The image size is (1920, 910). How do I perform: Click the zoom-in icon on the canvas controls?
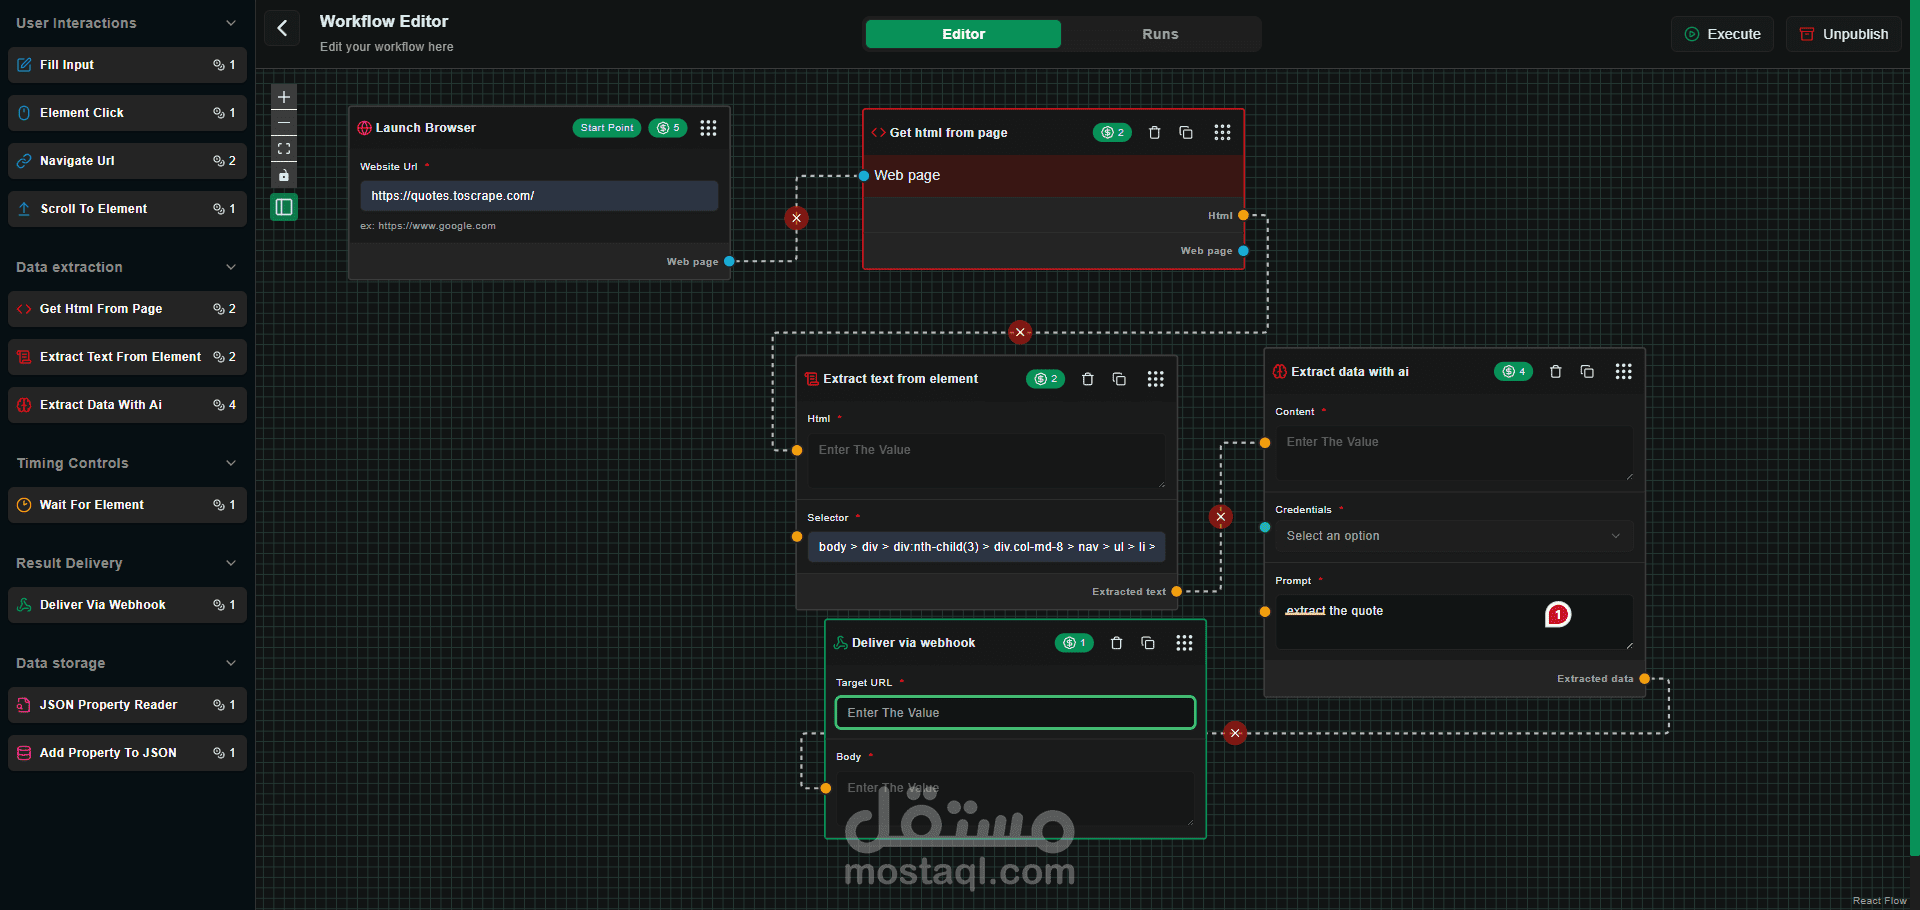[x=283, y=97]
